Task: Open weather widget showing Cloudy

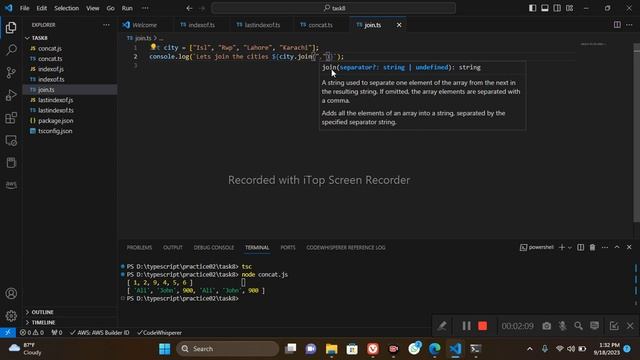Action: point(26,349)
